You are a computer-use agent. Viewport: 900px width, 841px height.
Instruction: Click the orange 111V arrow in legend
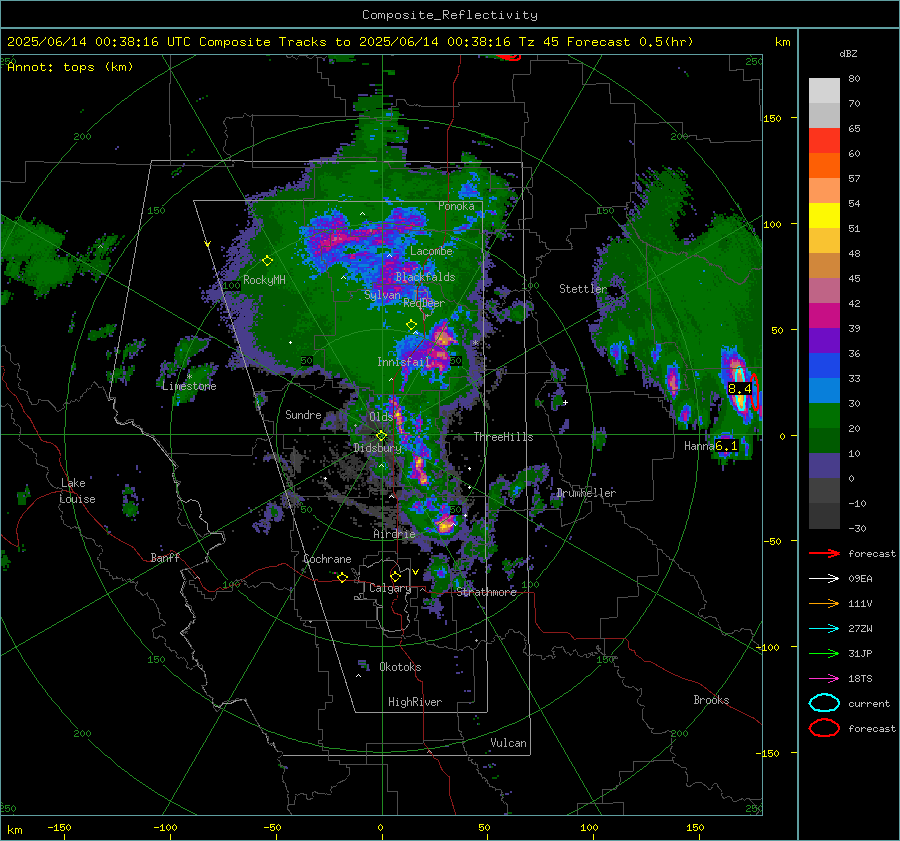[x=824, y=603]
